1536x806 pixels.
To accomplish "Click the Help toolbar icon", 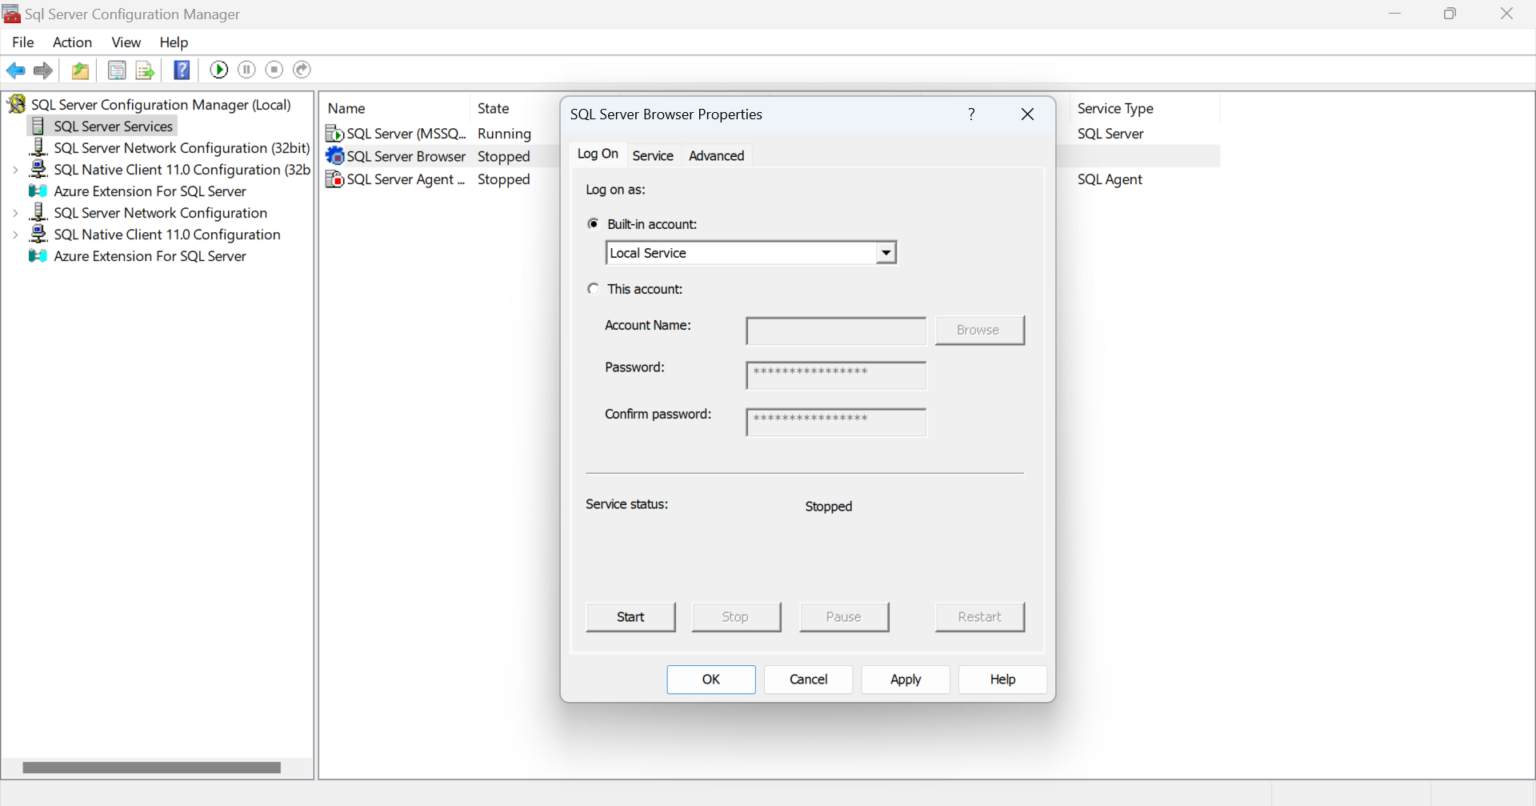I will coord(181,69).
